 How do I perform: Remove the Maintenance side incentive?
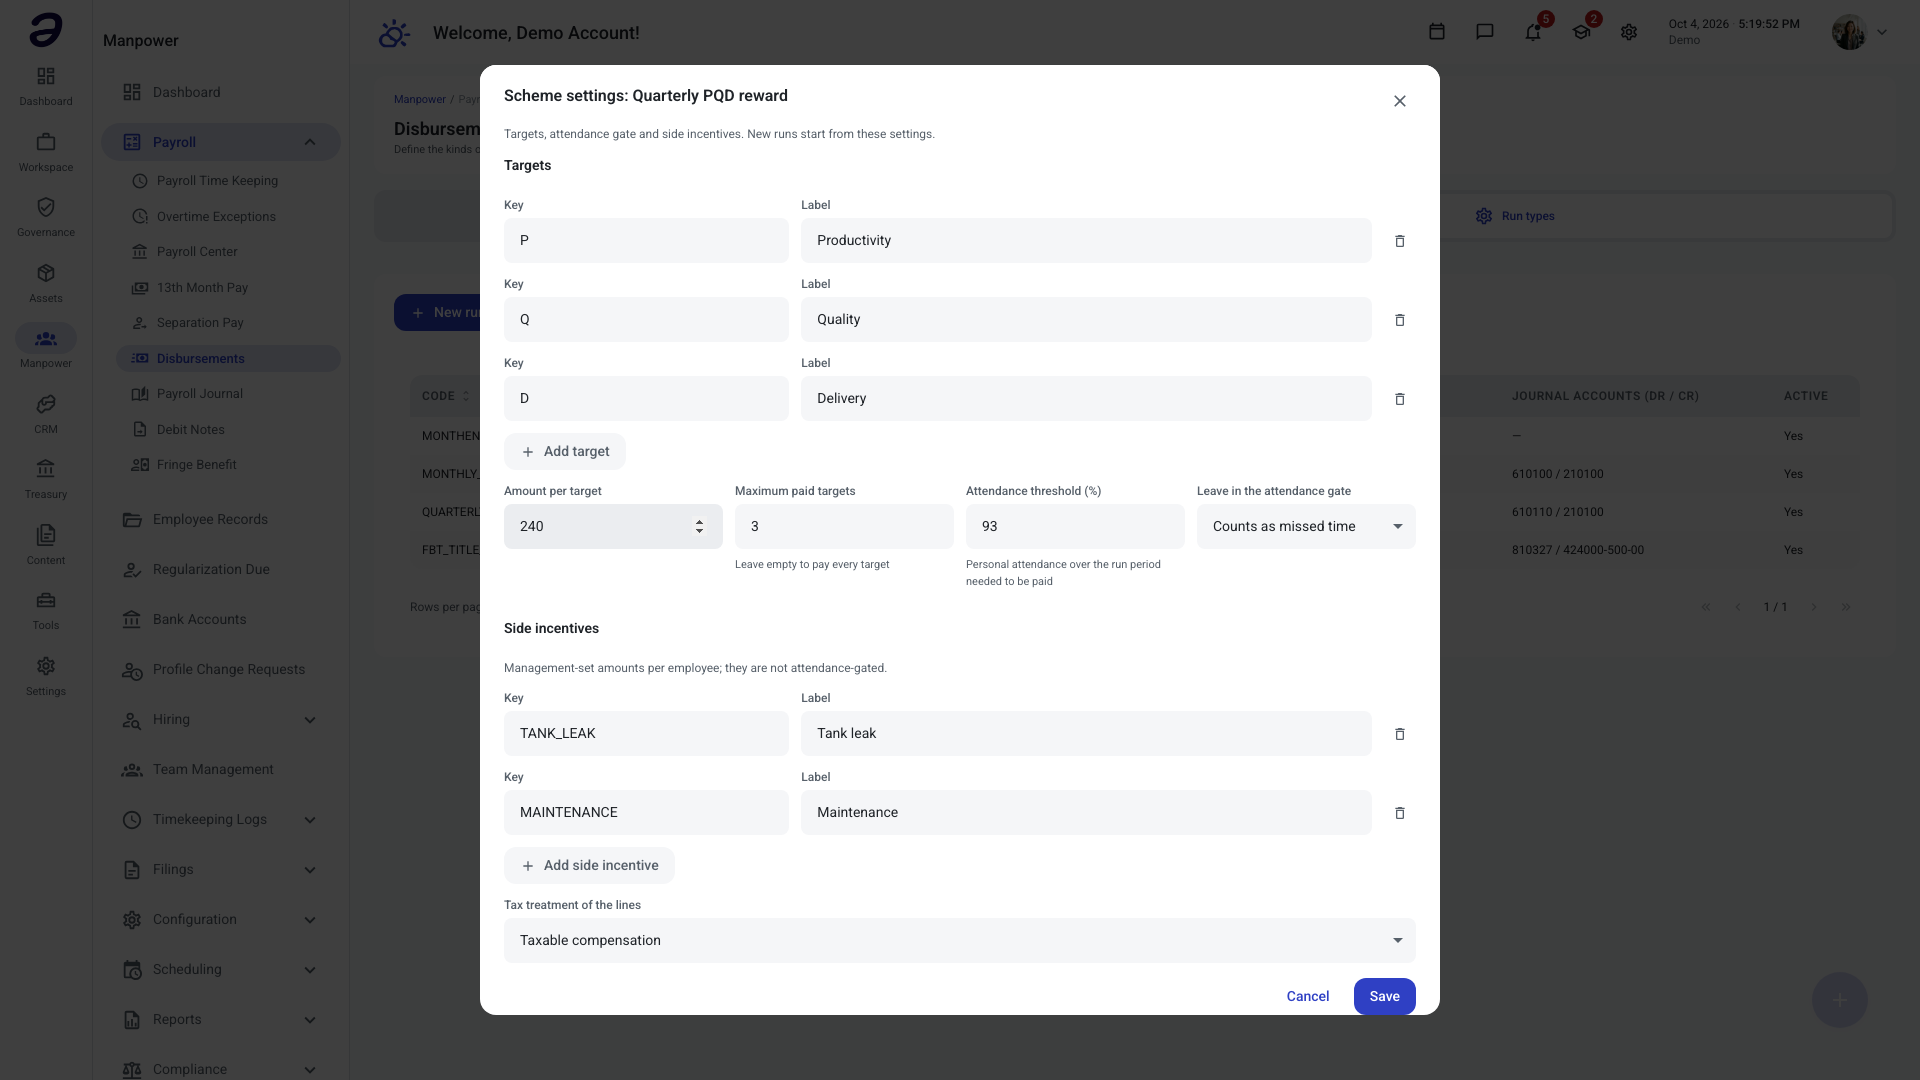(x=1400, y=813)
